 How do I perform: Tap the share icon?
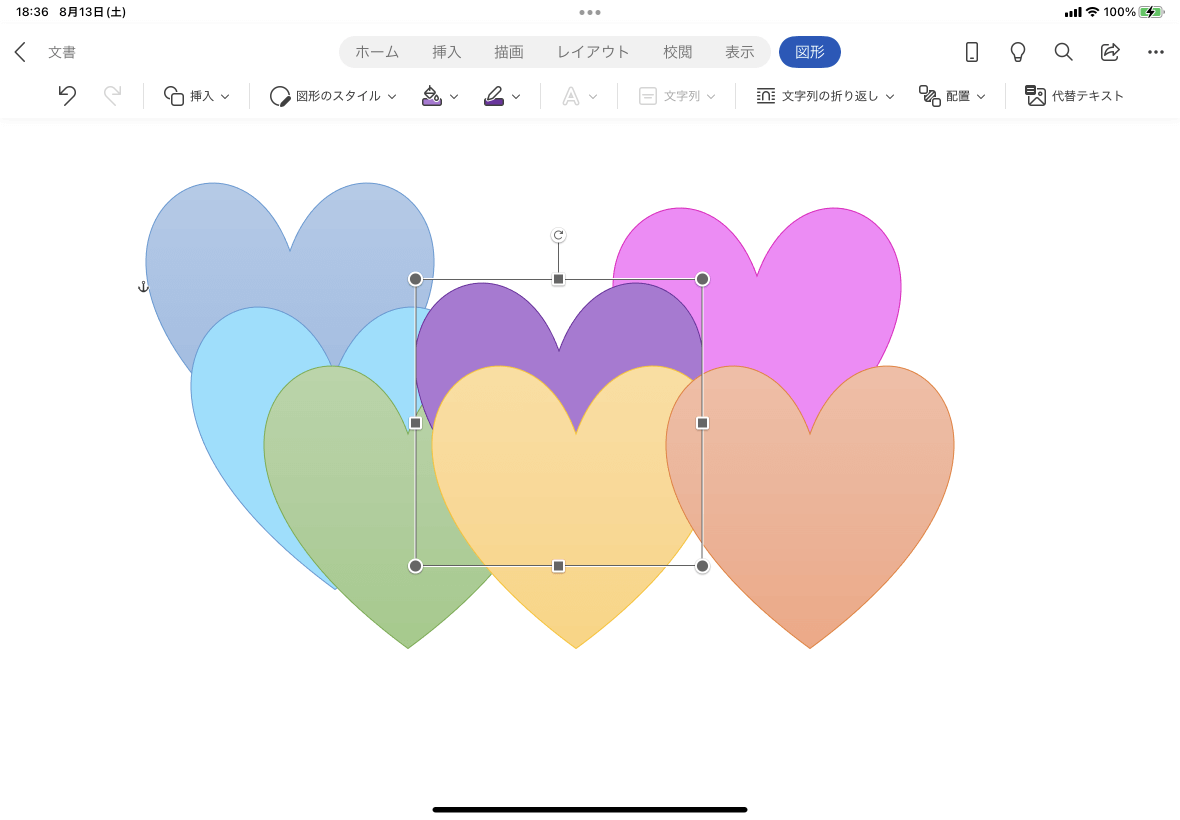(x=1110, y=52)
